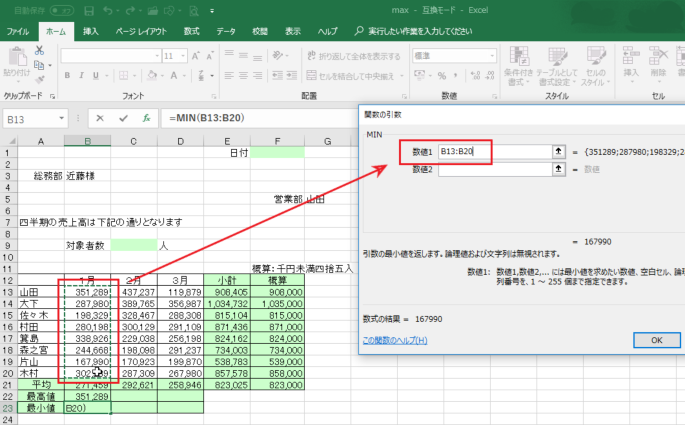The image size is (685, 425).
Task: Increase font size with large A icon
Action: (x=195, y=56)
